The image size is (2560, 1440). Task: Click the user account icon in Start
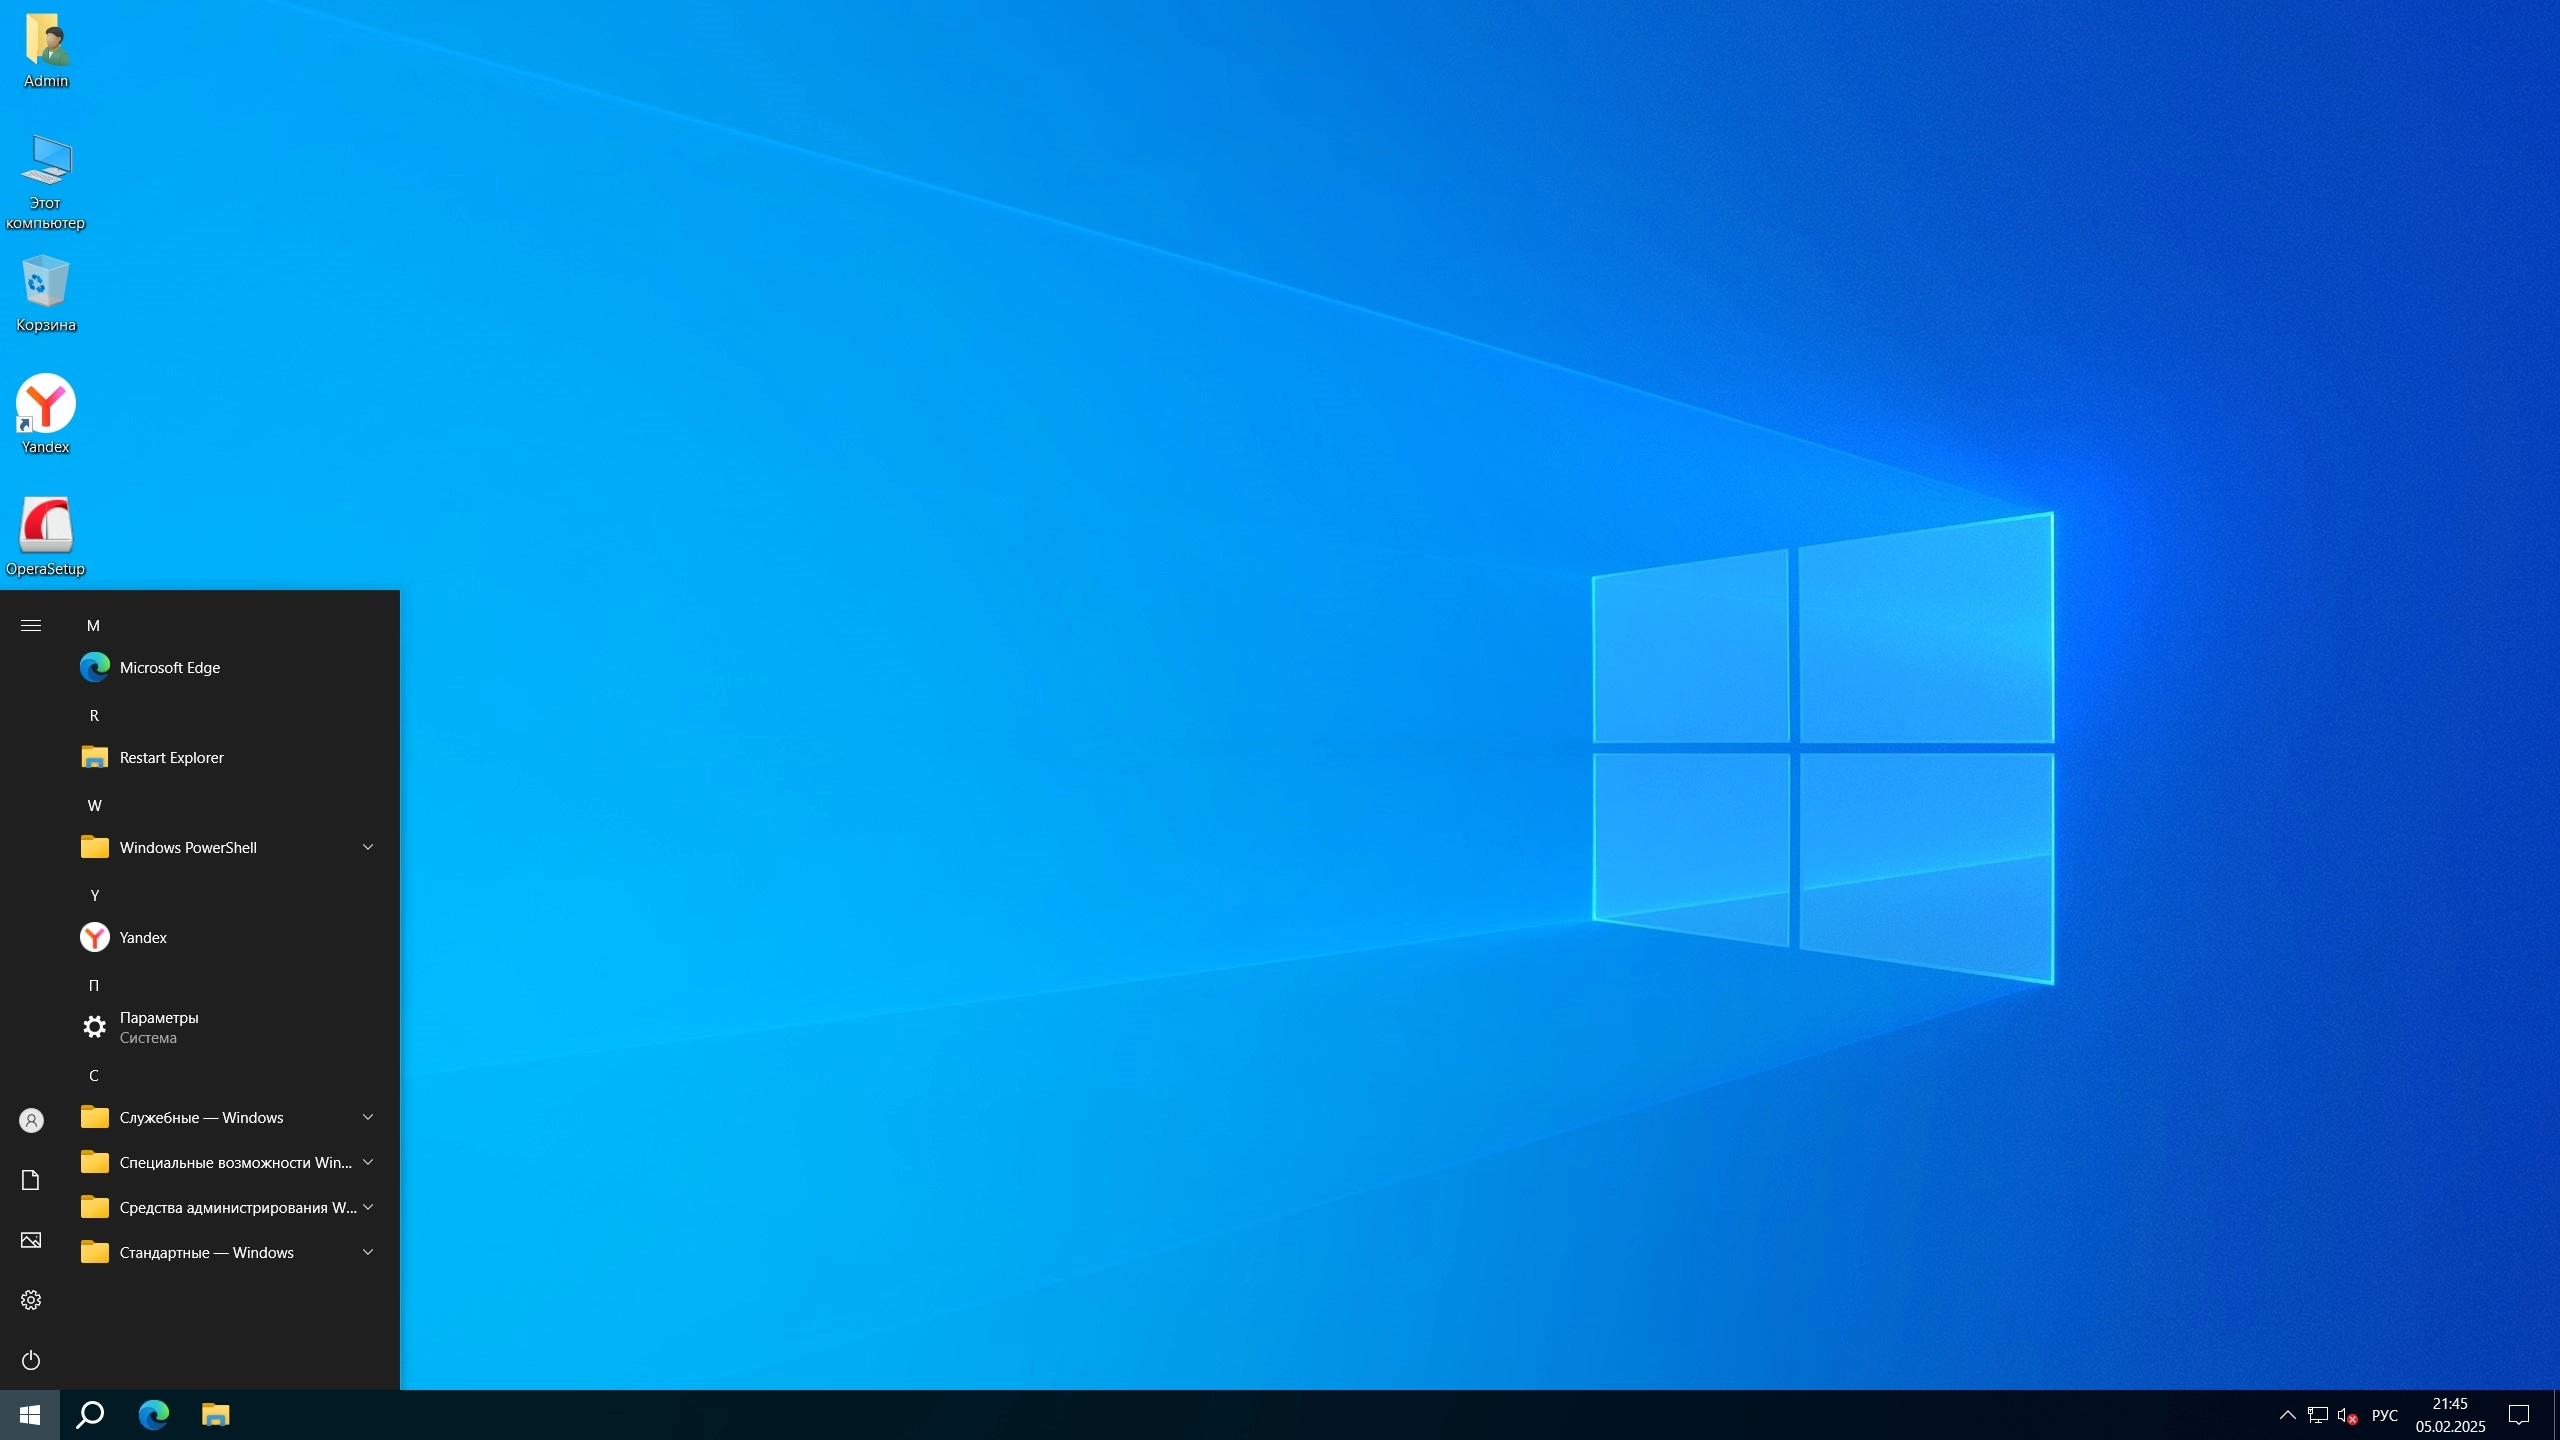tap(31, 1120)
